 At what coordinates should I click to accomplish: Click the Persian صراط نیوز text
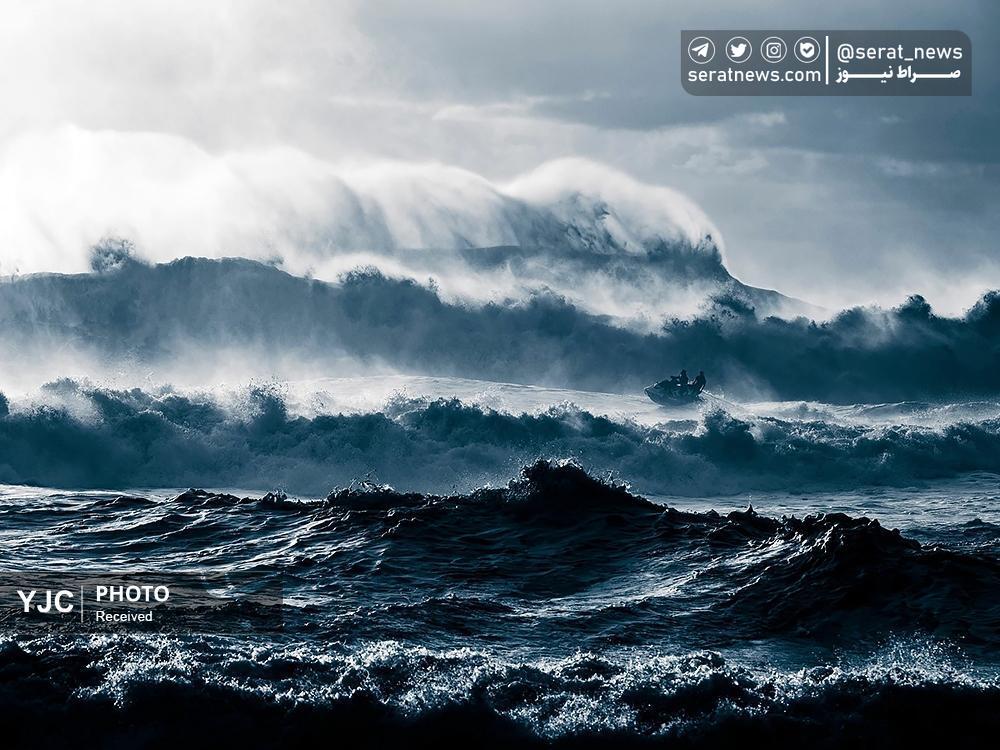[x=898, y=76]
